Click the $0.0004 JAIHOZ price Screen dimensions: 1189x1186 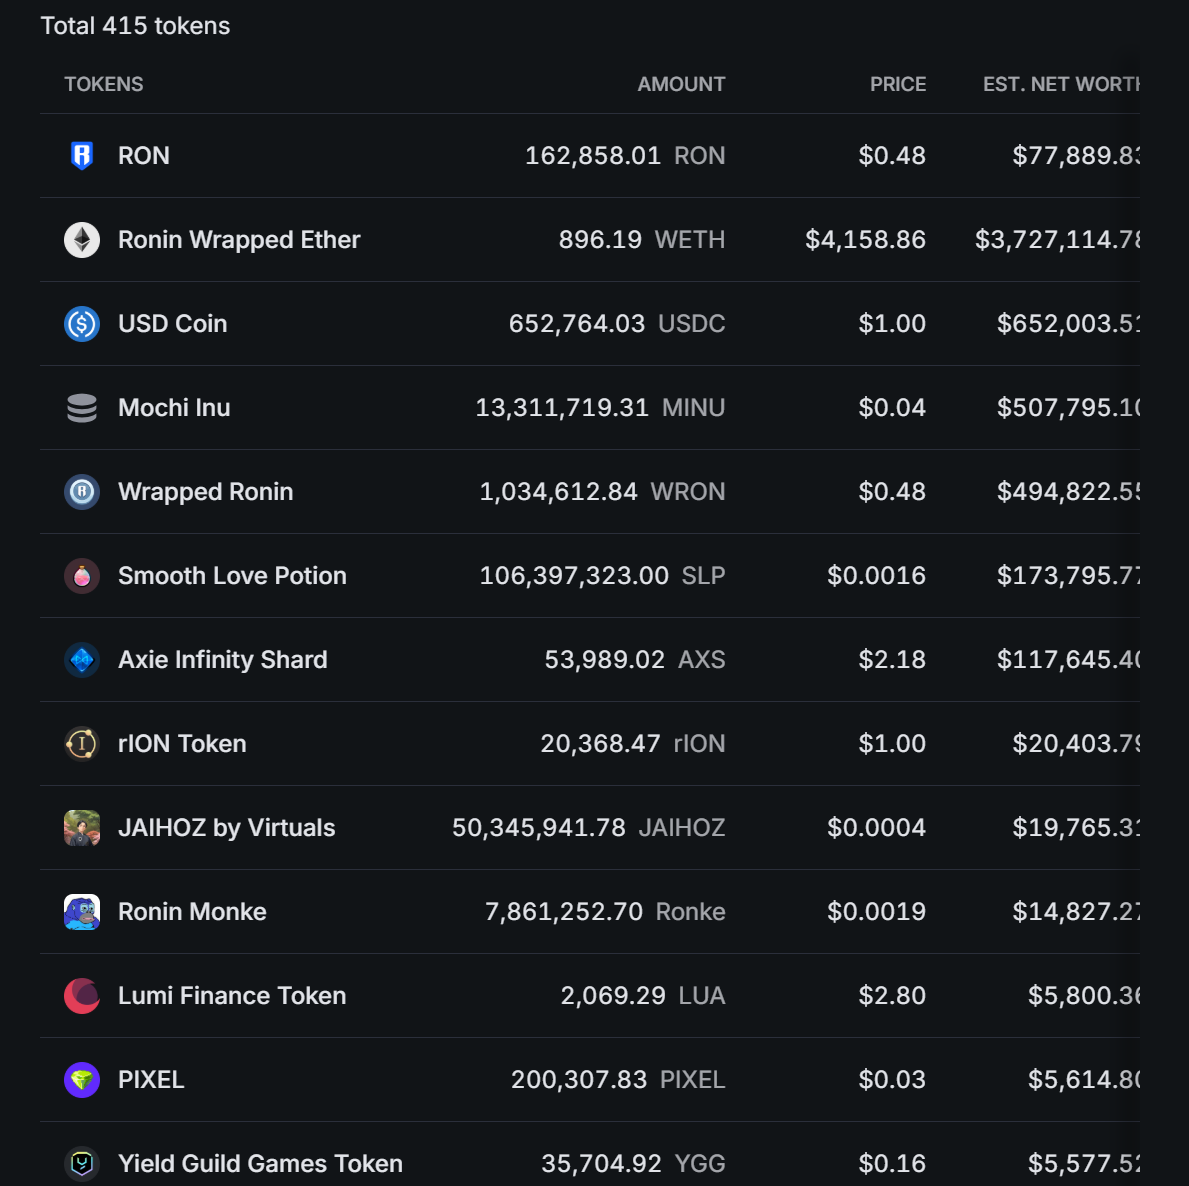point(877,828)
